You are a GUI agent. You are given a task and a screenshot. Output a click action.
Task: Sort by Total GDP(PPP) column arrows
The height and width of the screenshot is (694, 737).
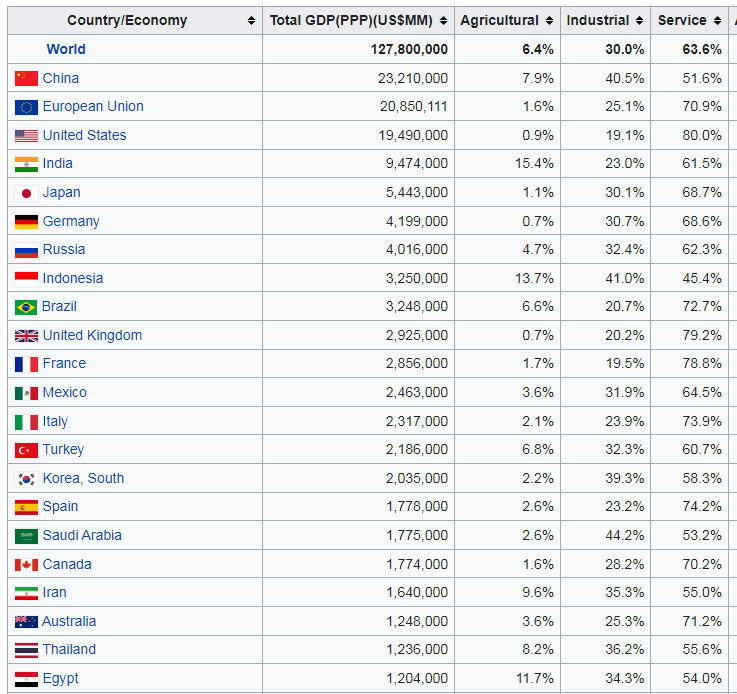[x=443, y=21]
